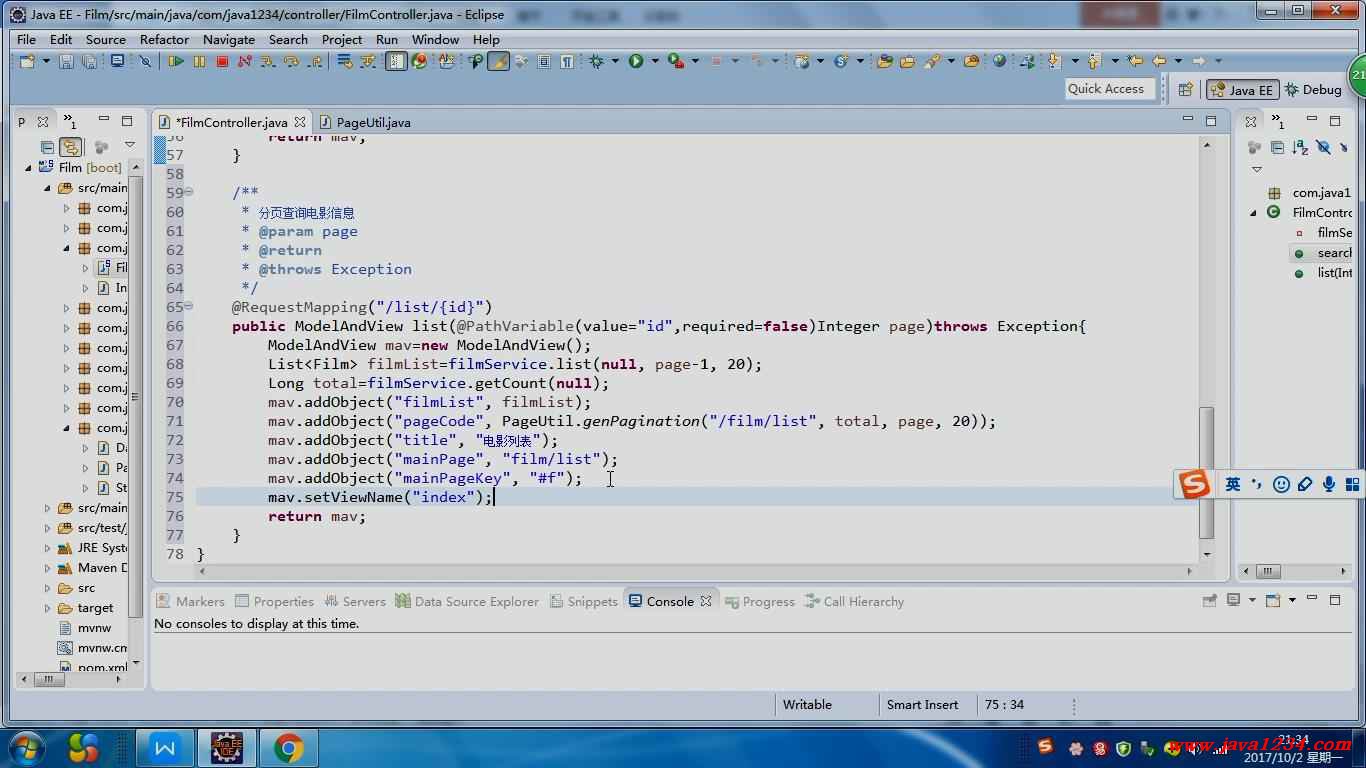The height and width of the screenshot is (768, 1366).
Task: Open the Navigate menu
Action: click(229, 39)
